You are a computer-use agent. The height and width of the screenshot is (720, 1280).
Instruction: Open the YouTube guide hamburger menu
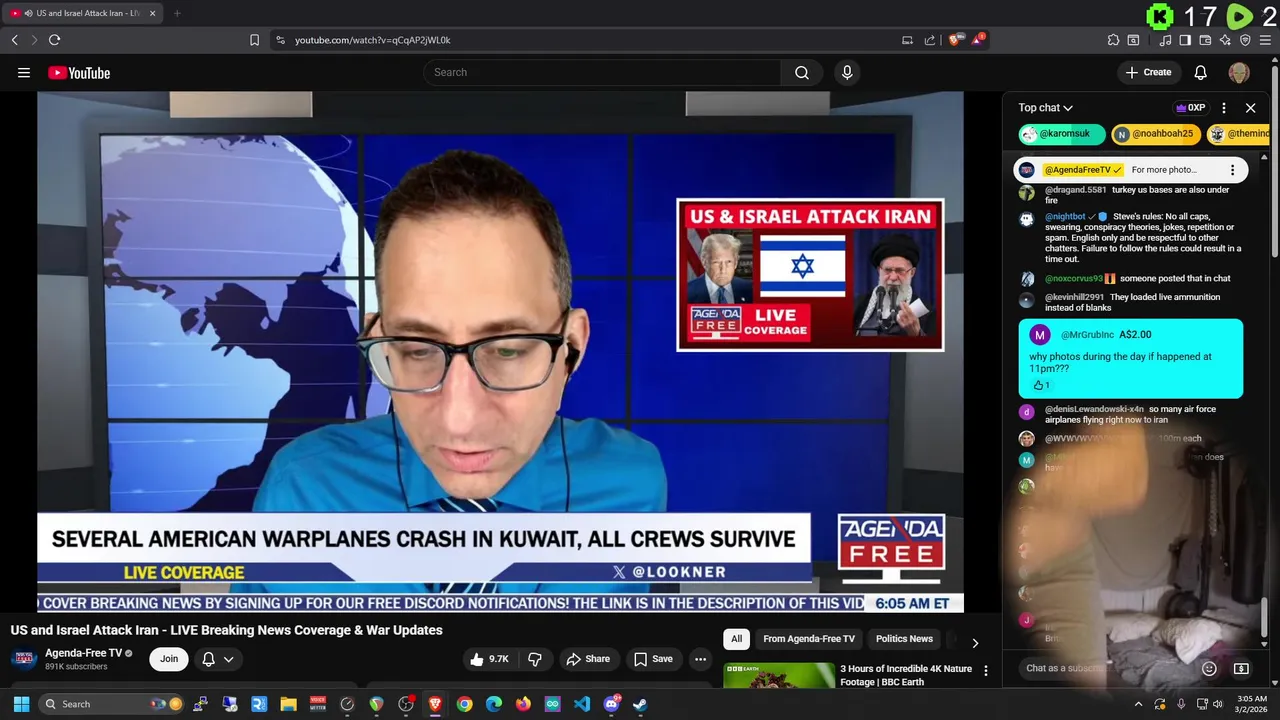pos(24,72)
